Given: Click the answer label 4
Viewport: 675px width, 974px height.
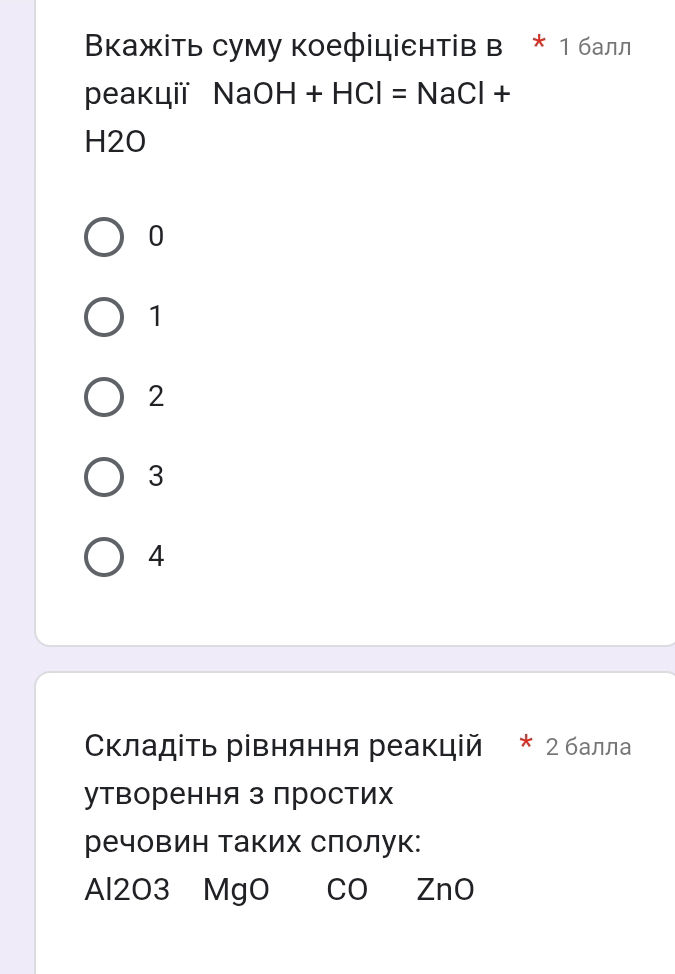Looking at the screenshot, I should point(157,556).
